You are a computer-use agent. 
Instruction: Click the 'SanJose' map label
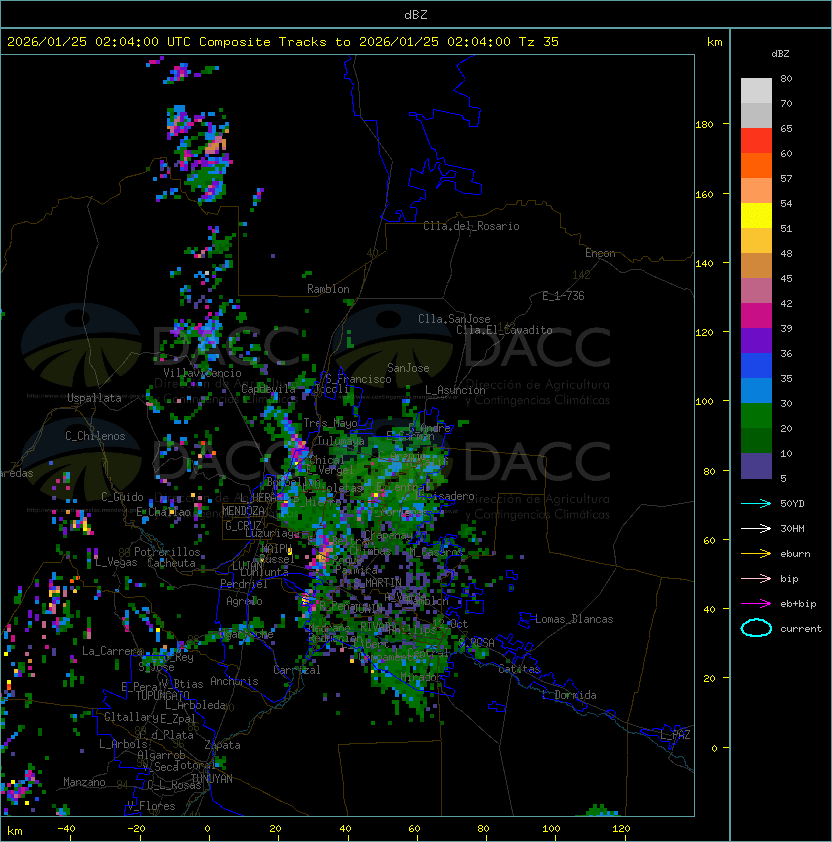point(408,368)
